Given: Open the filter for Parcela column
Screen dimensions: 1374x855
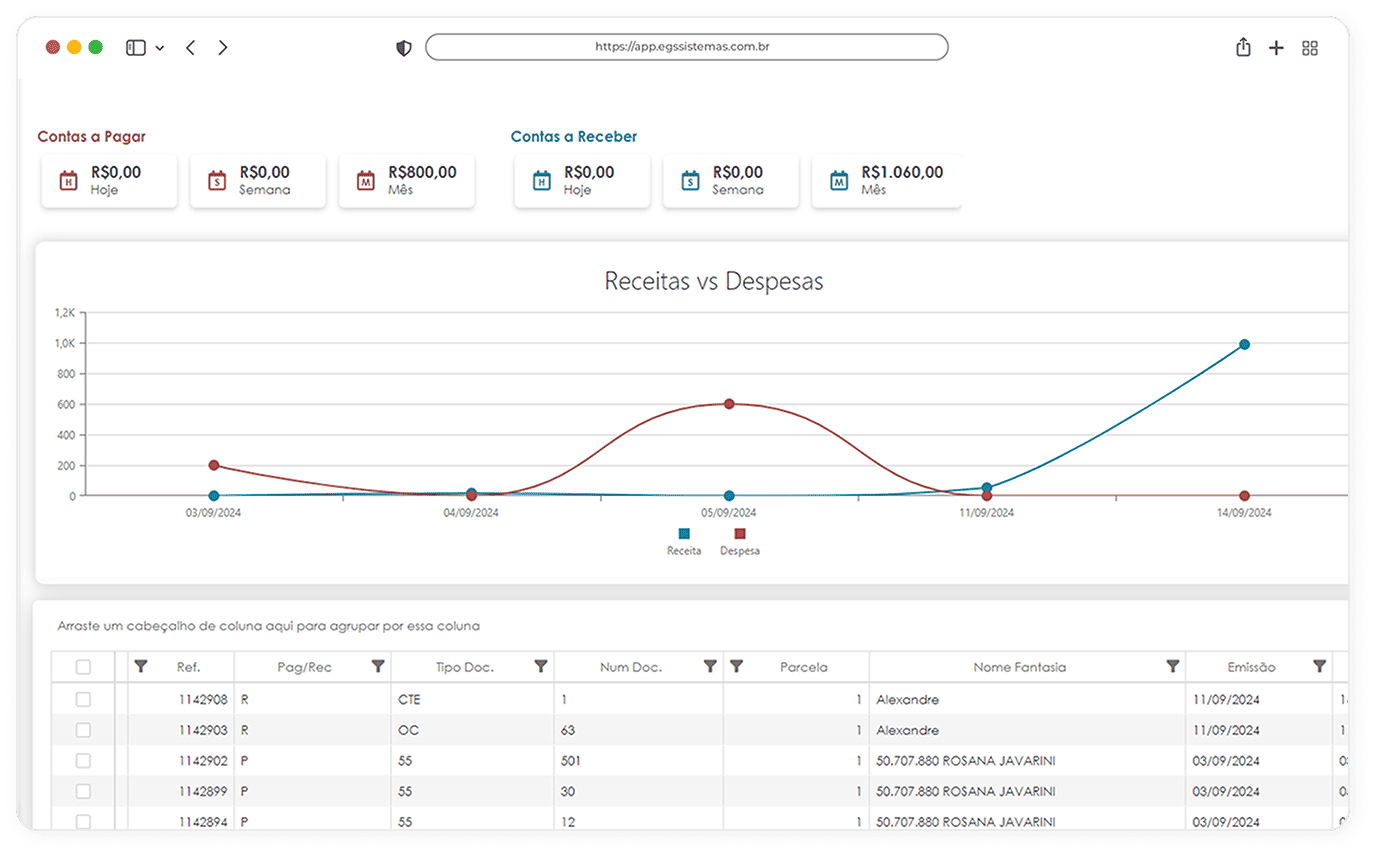Looking at the screenshot, I should point(737,666).
